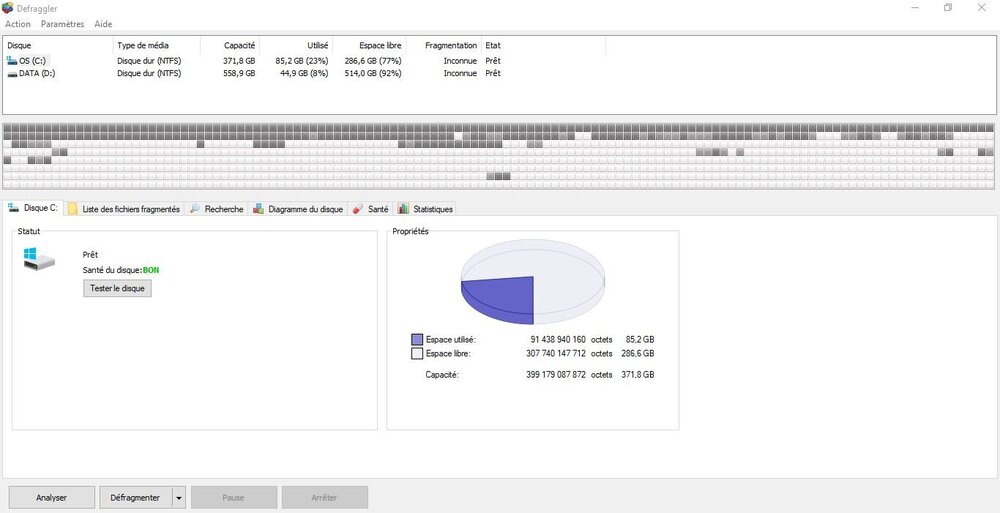Click the Prêt status in Statut panel
The image size is (1000, 513).
point(91,255)
